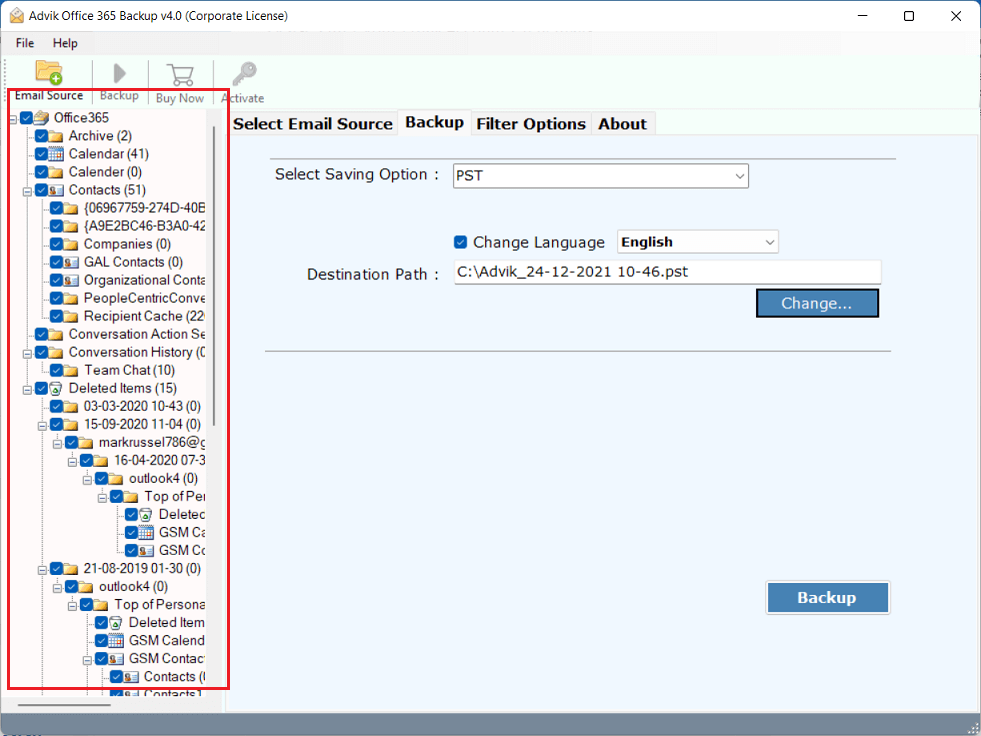The image size is (981, 736).
Task: Select the Deleted Items (15) trash icon
Action: (56, 389)
